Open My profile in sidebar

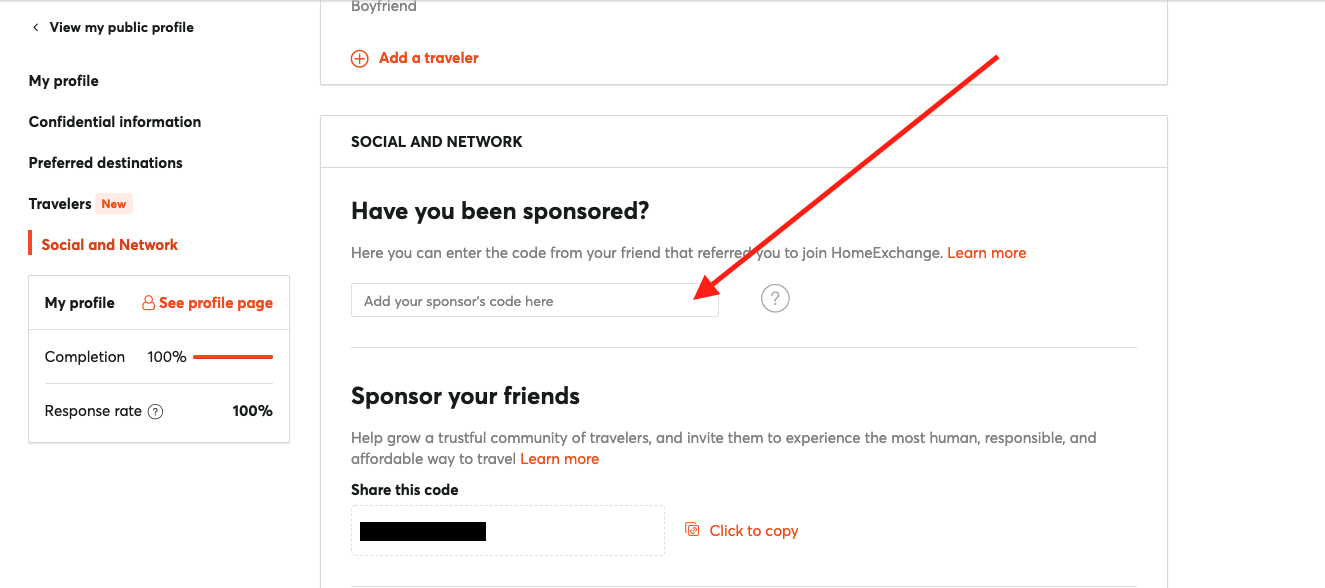click(x=64, y=81)
